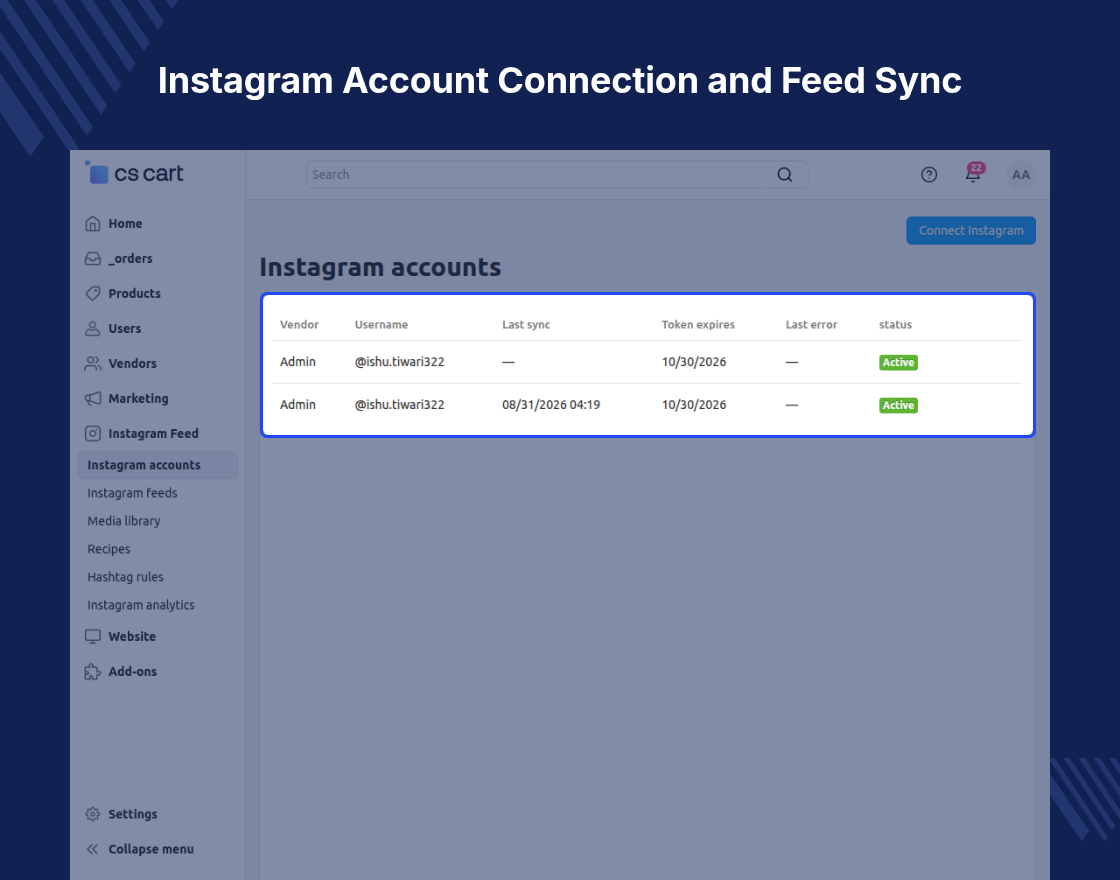The image size is (1120, 880).
Task: Click the Last sync column header
Action: coord(526,324)
